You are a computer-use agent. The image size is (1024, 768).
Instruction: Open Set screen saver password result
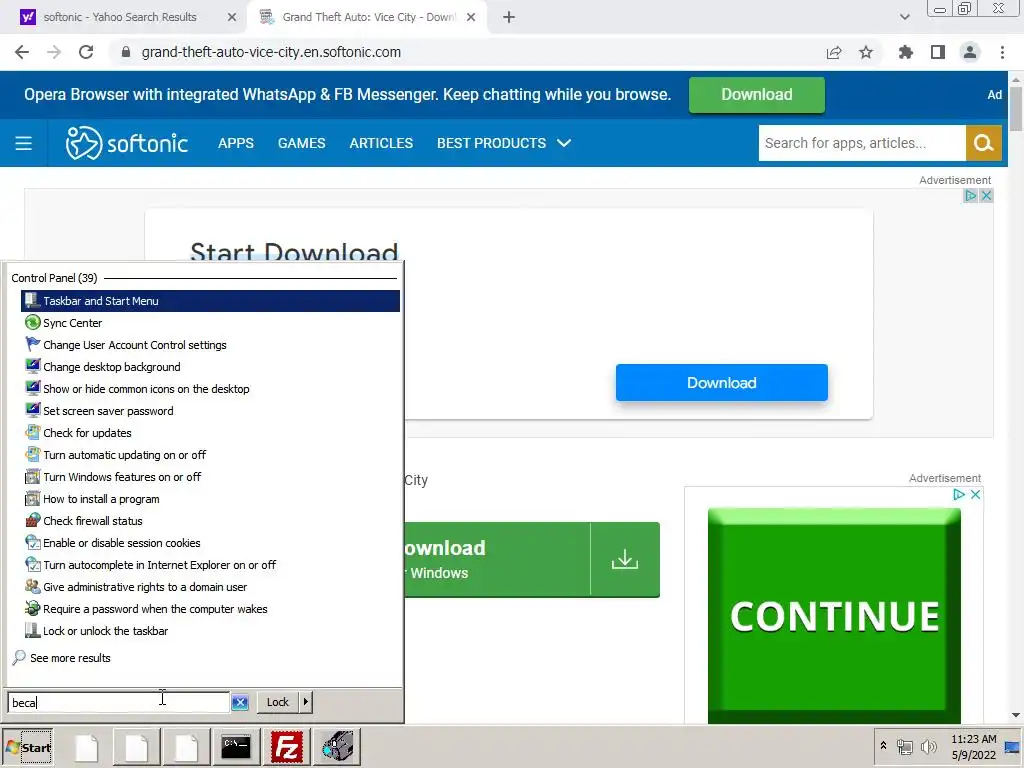click(x=210, y=411)
